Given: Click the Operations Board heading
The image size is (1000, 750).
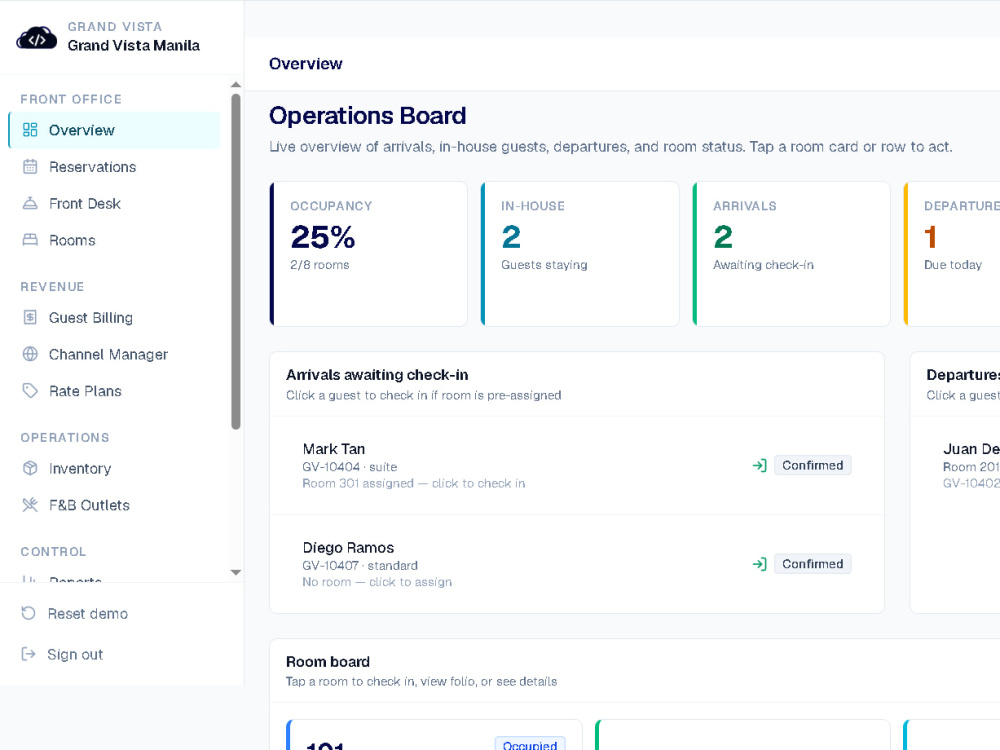Looking at the screenshot, I should point(367,116).
